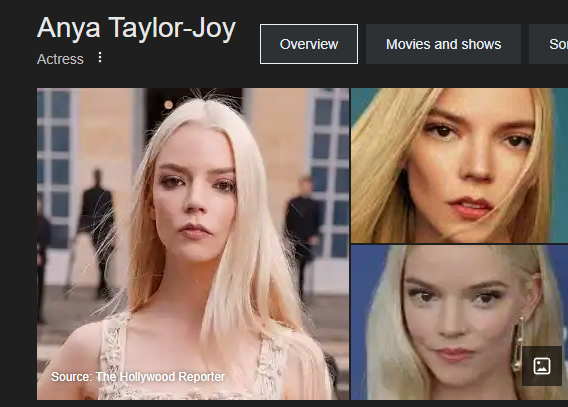Select the Overview tab
Image resolution: width=568 pixels, height=407 pixels.
309,44
